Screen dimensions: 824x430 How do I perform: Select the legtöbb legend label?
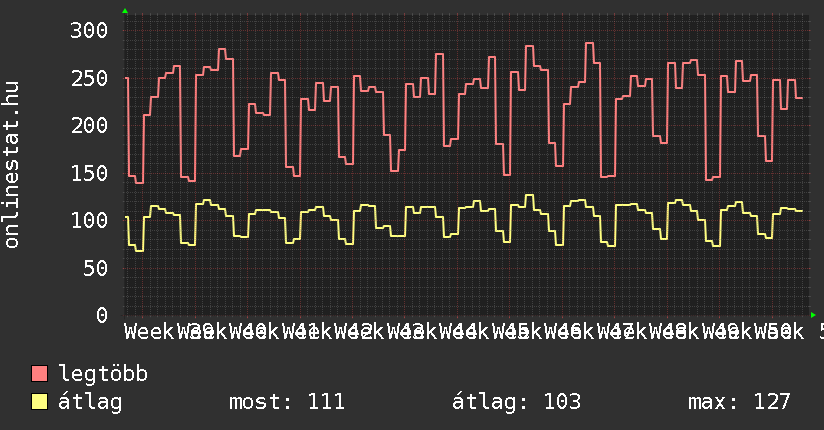click(x=103, y=375)
